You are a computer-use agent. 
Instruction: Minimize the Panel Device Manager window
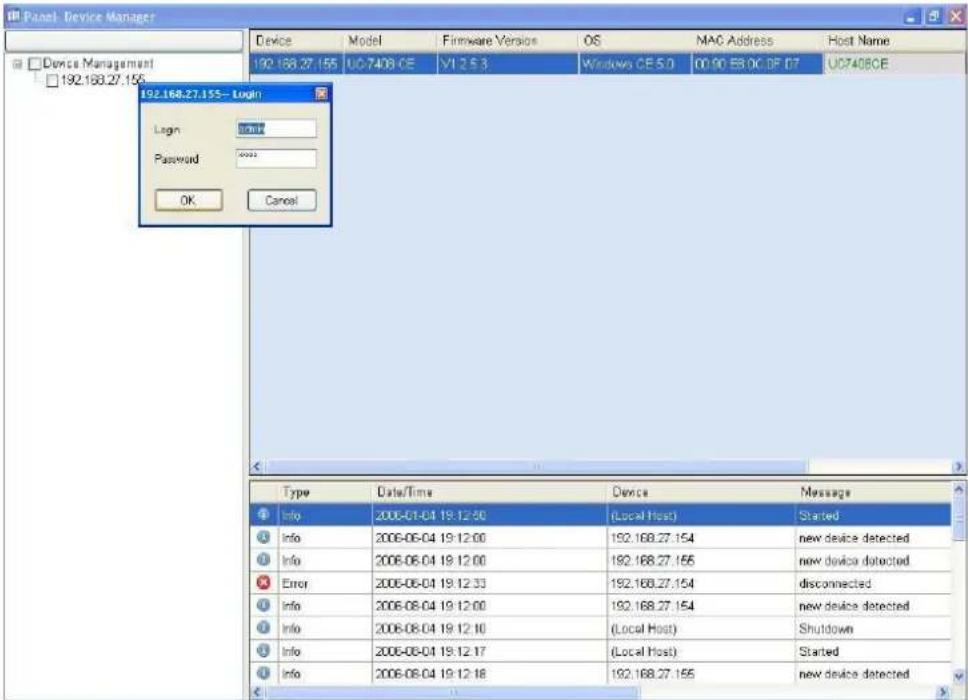coord(912,16)
